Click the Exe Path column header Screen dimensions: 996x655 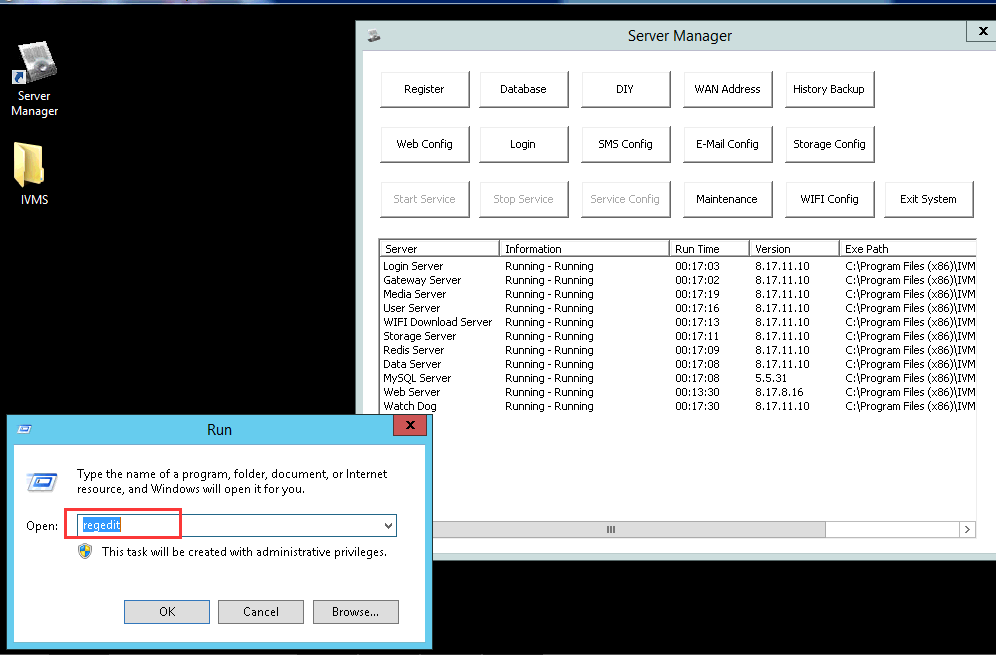coord(907,248)
